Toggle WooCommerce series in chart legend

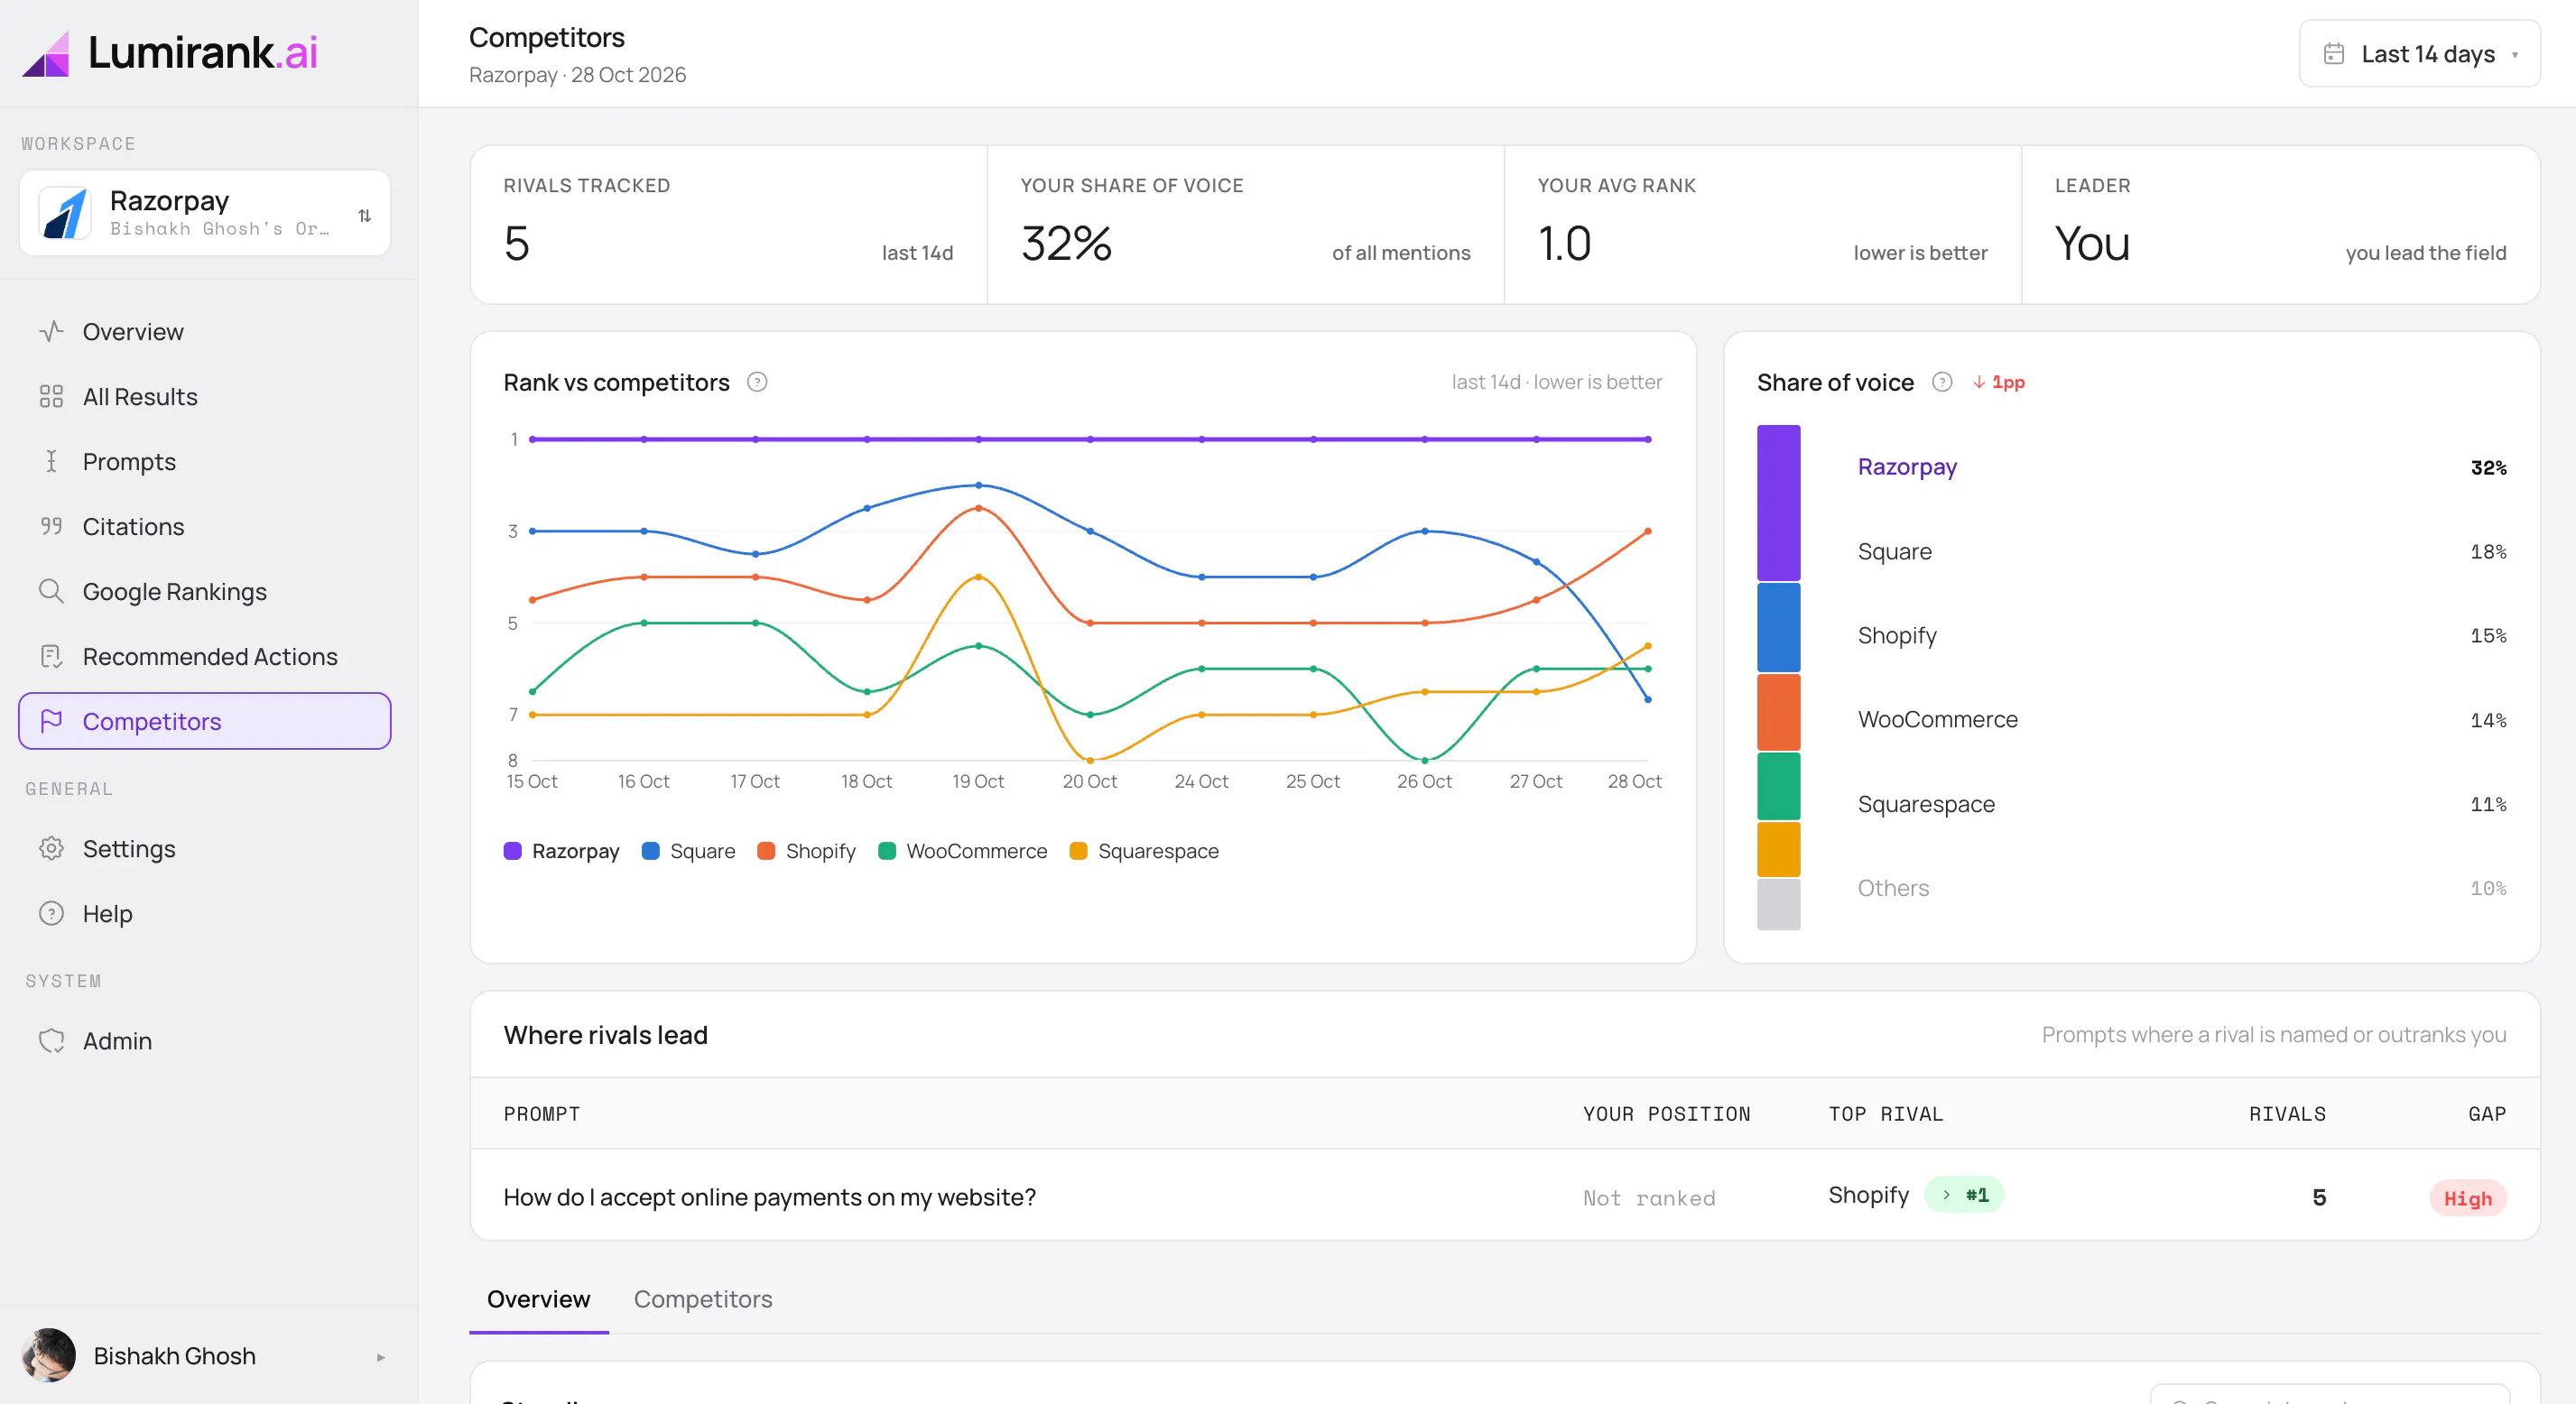pyautogui.click(x=962, y=851)
